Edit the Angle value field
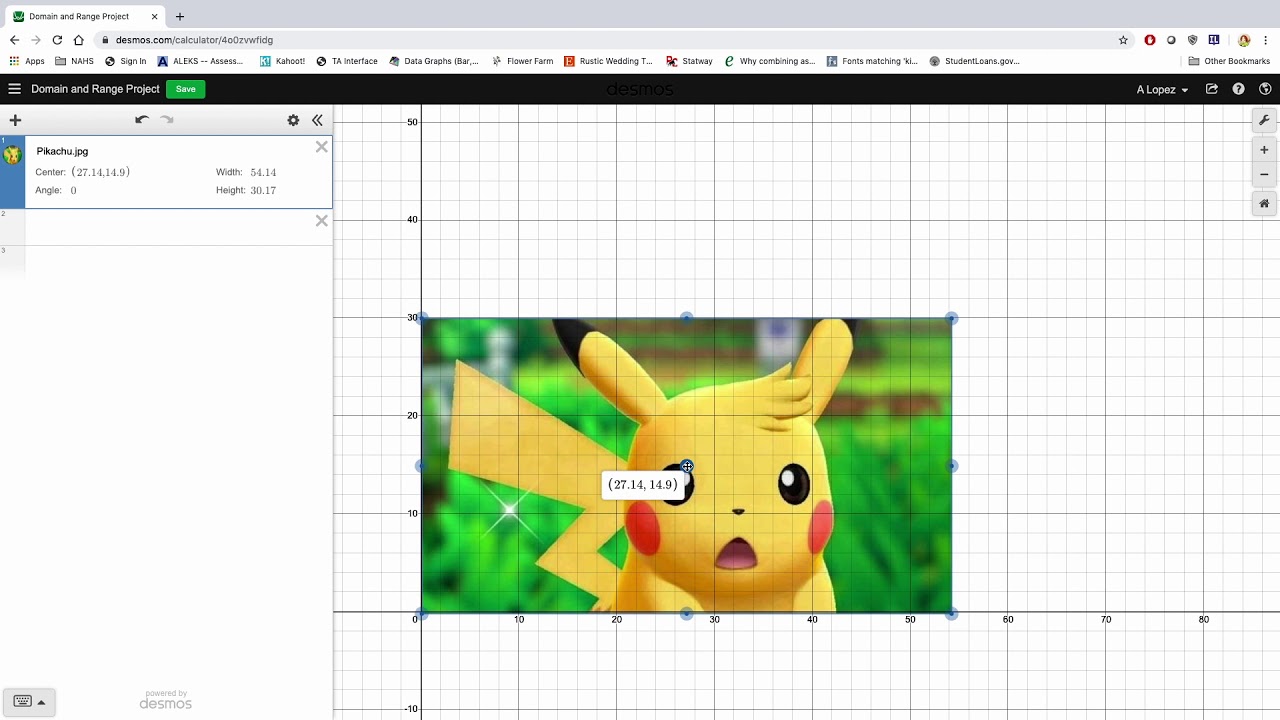 pyautogui.click(x=73, y=190)
